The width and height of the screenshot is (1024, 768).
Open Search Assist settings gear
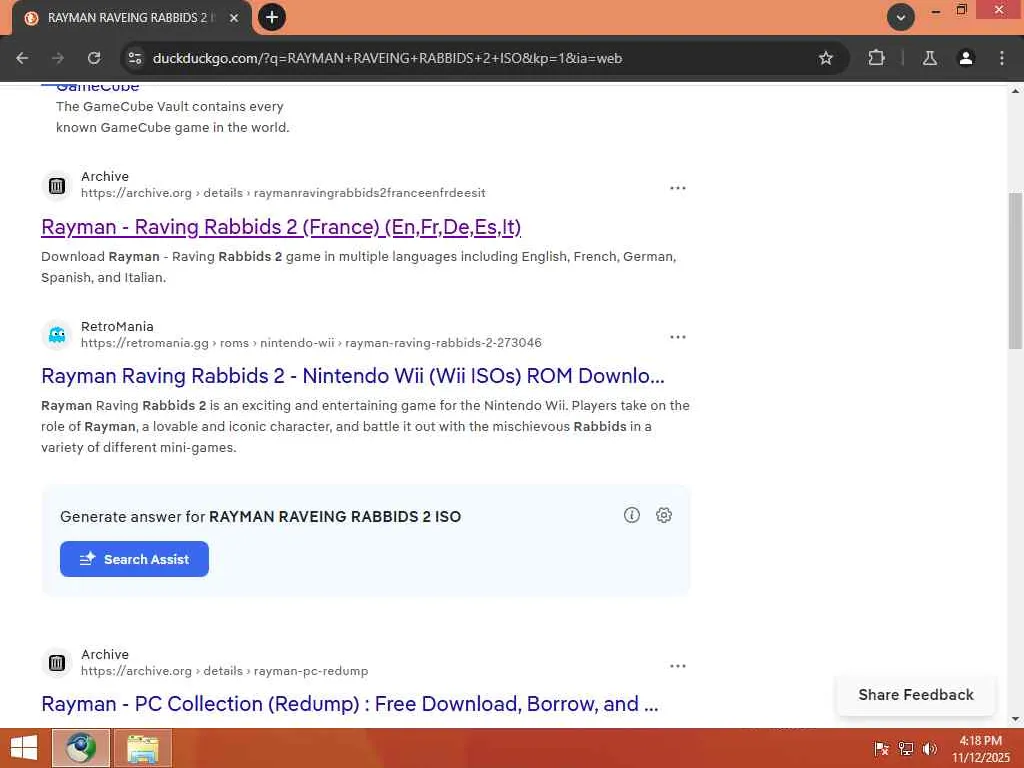pyautogui.click(x=664, y=515)
